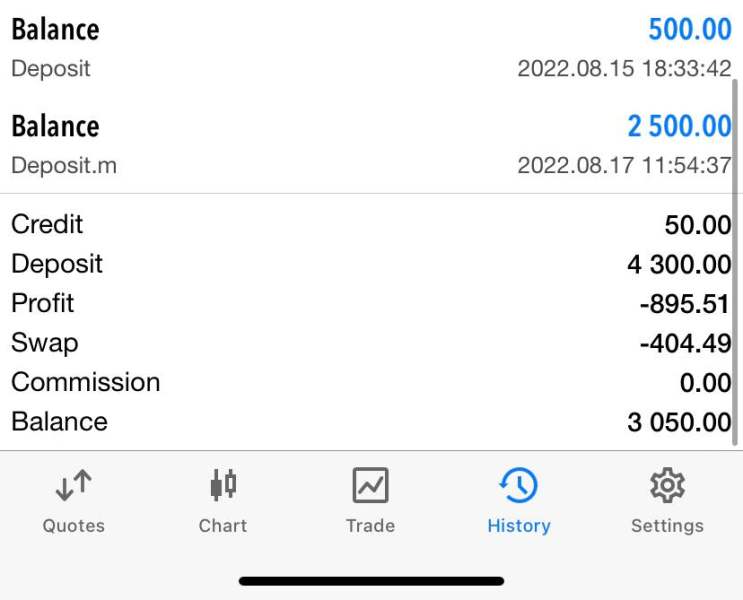
Task: Tap the History clock icon
Action: pos(519,485)
